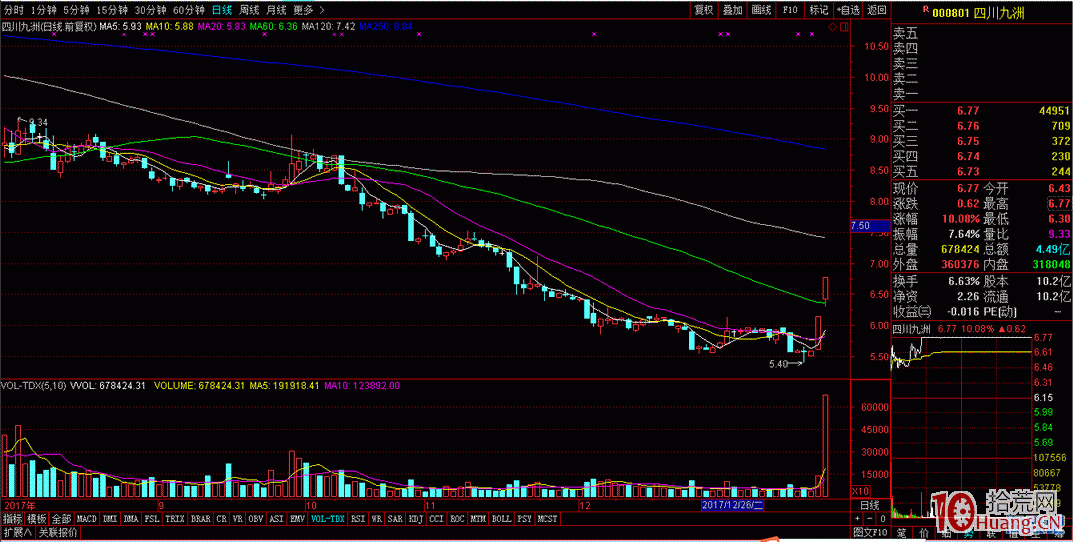Click stock title 000801 四川九洲

(978, 12)
